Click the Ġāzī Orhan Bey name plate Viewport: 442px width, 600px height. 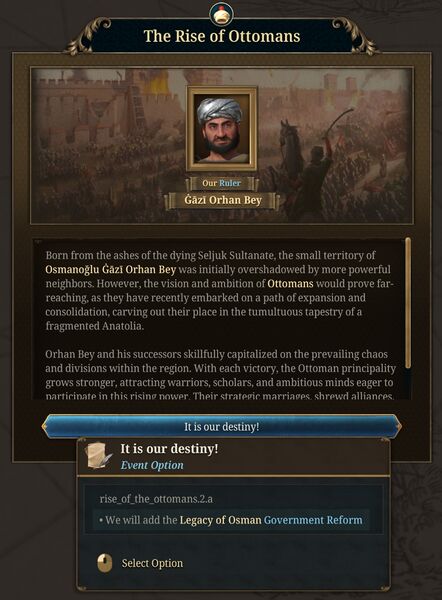pyautogui.click(x=222, y=200)
